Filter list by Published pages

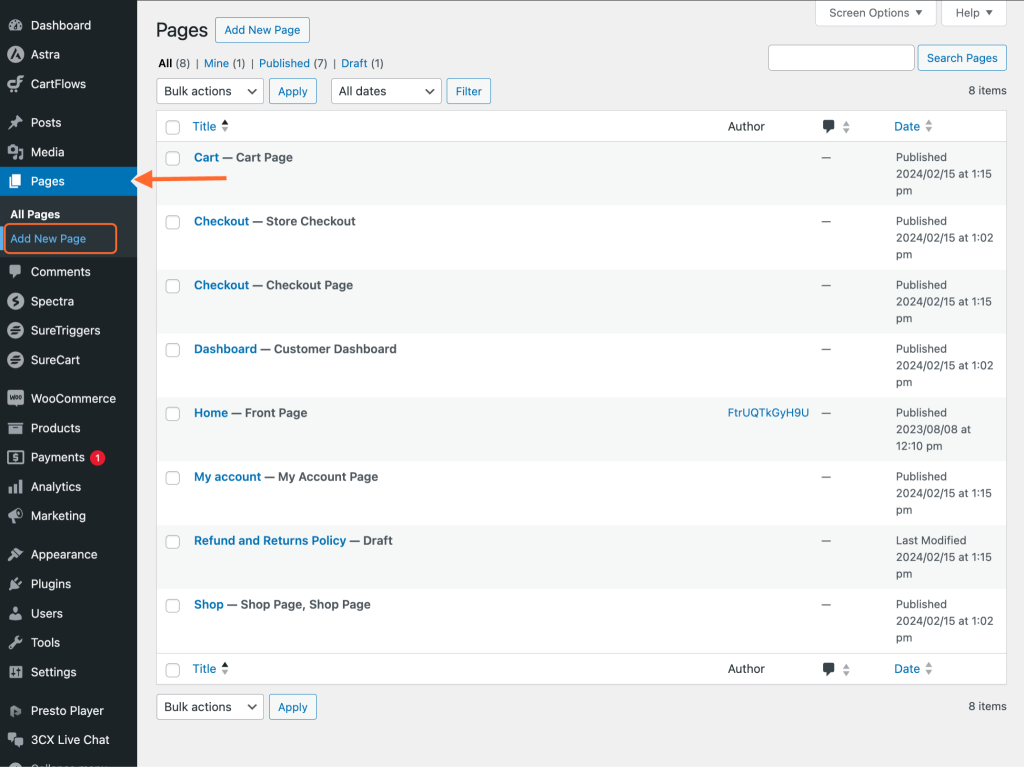[x=284, y=63]
